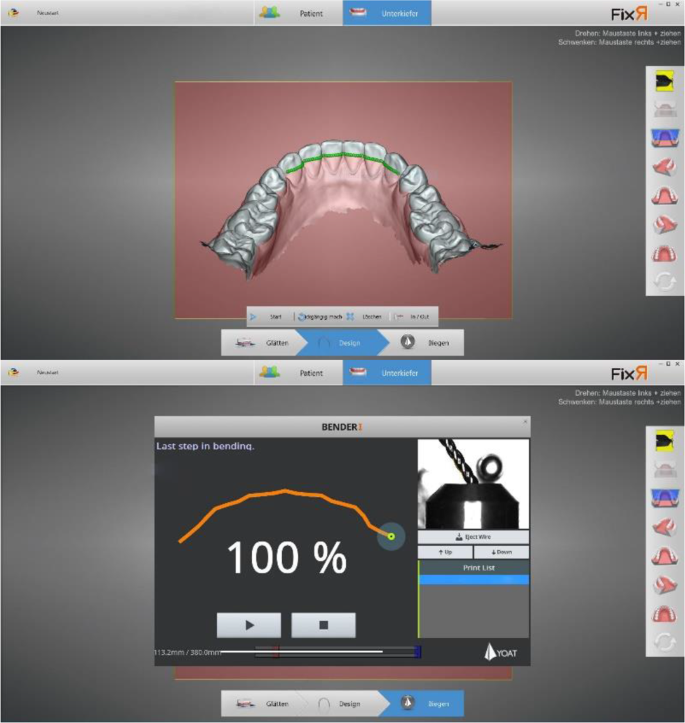Click the YOAT logo in Bender dialog

pyautogui.click(x=501, y=652)
